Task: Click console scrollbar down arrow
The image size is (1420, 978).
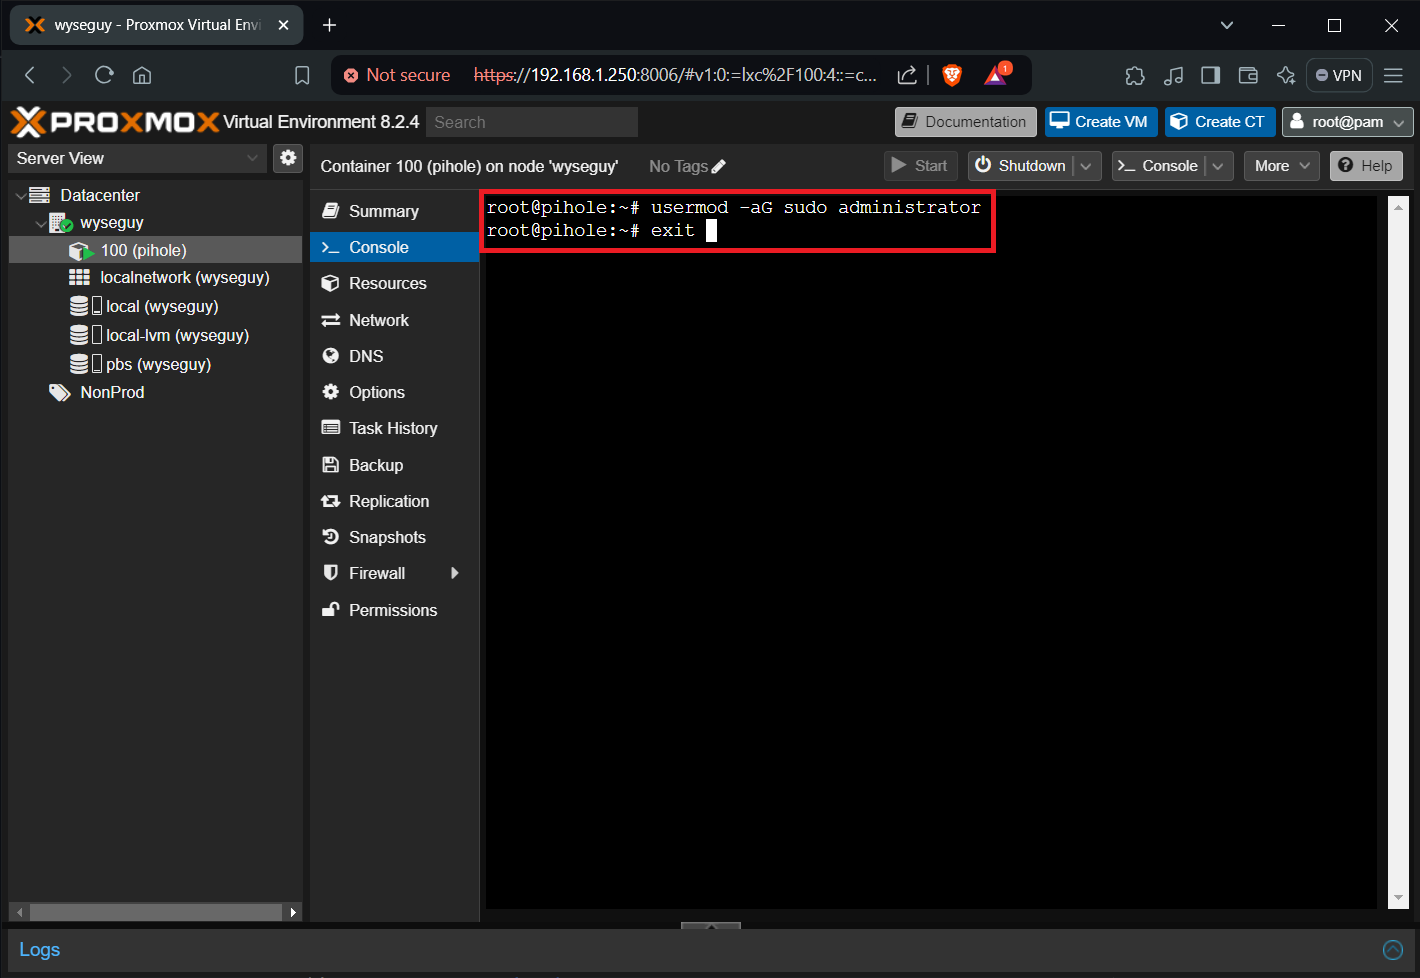Action: tap(1399, 898)
